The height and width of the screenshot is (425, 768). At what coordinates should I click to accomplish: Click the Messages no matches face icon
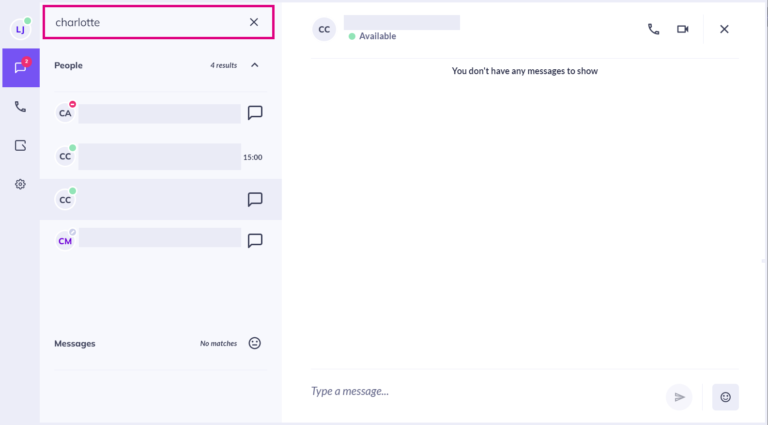click(x=255, y=343)
